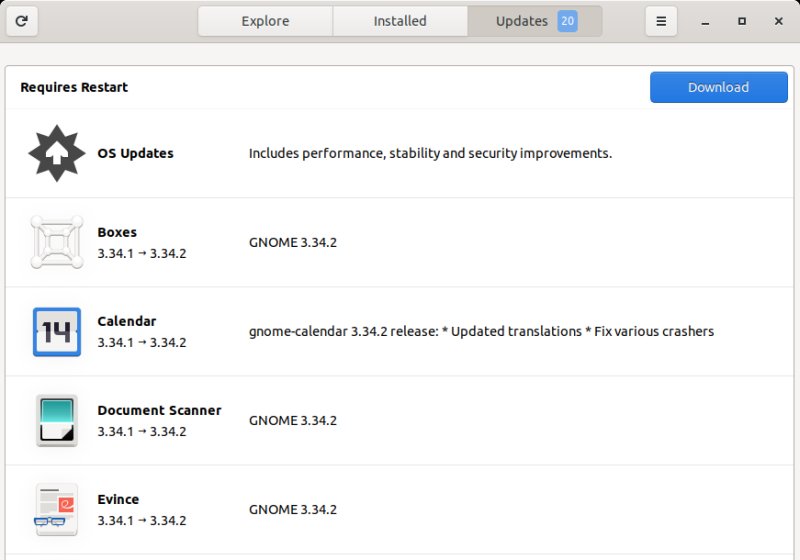Click the Boxes app icon

pos(57,242)
